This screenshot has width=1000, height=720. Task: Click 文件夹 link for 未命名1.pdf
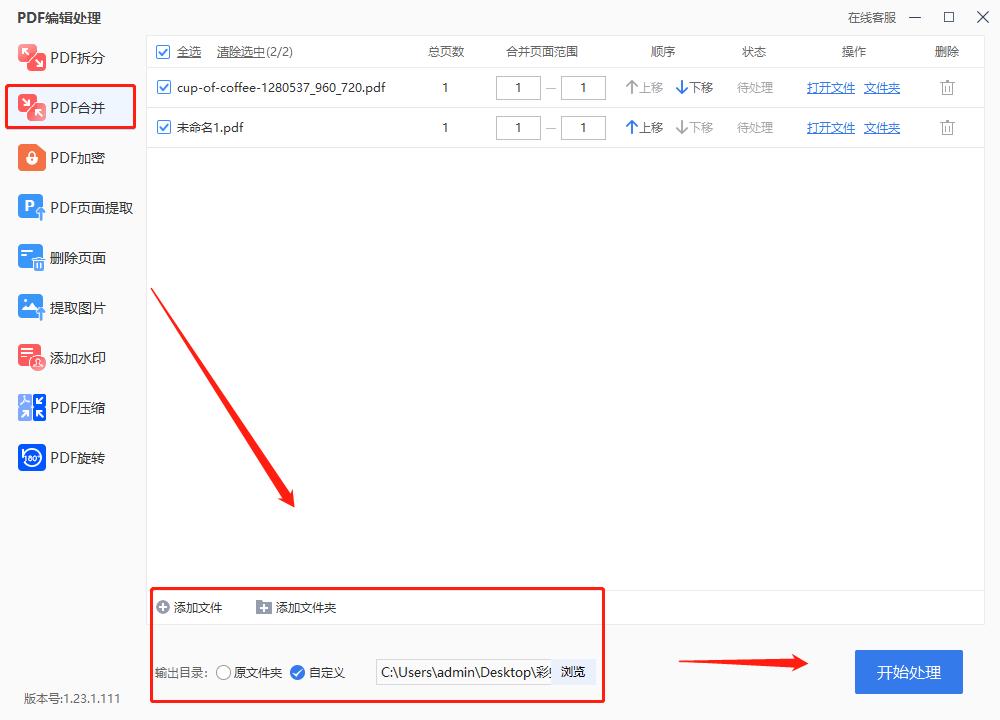[882, 128]
